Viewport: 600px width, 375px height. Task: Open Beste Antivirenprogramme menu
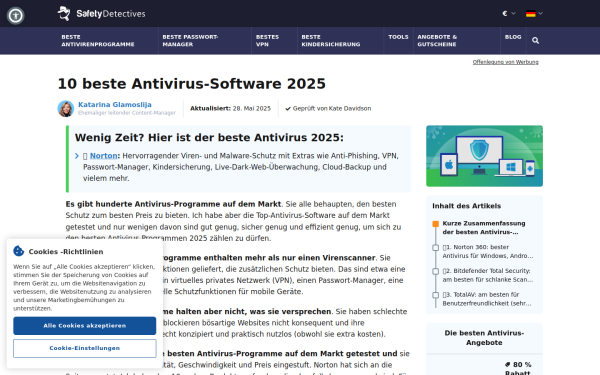tap(98, 41)
